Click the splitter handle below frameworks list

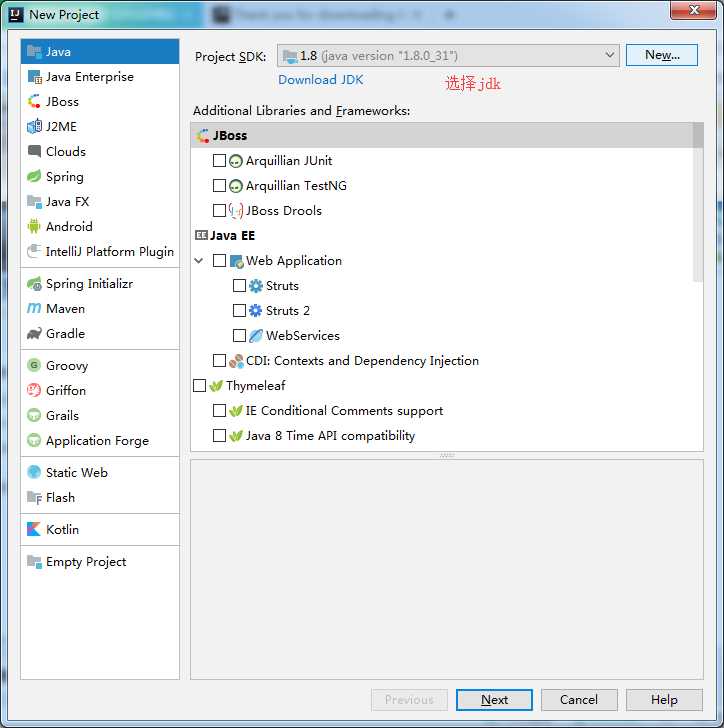pyautogui.click(x=447, y=455)
